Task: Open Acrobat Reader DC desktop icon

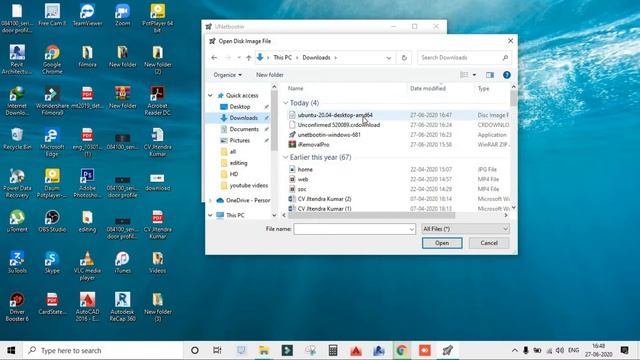Action: coord(158,100)
